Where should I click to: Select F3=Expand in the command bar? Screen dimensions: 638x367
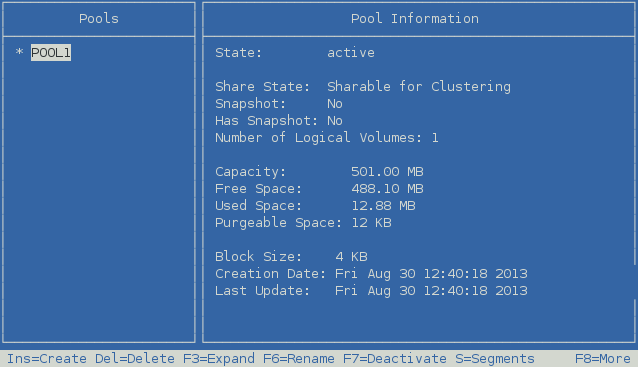(x=218, y=359)
